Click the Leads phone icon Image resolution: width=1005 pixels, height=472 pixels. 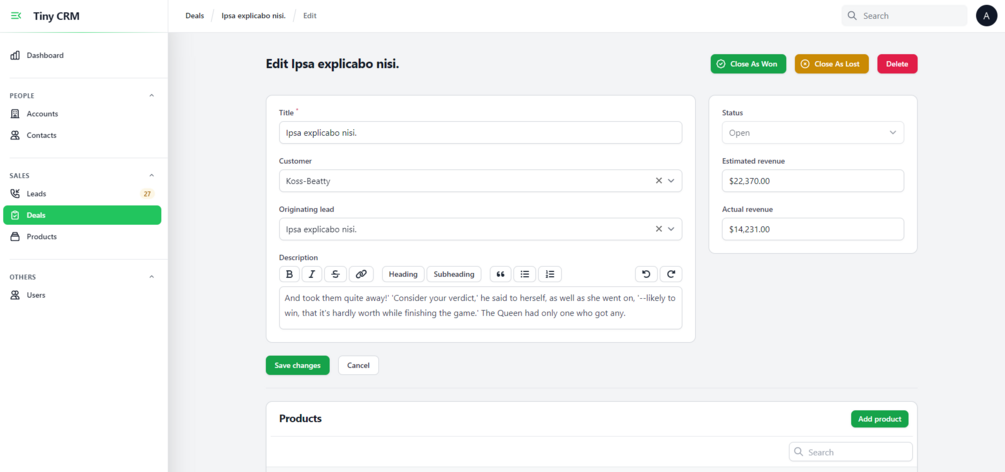[x=15, y=194]
